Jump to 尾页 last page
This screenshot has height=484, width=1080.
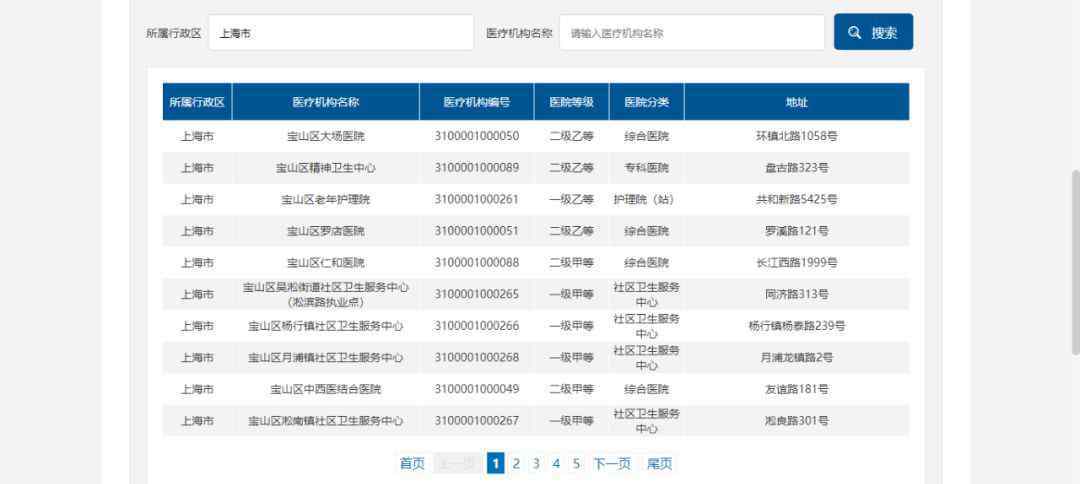pos(659,463)
